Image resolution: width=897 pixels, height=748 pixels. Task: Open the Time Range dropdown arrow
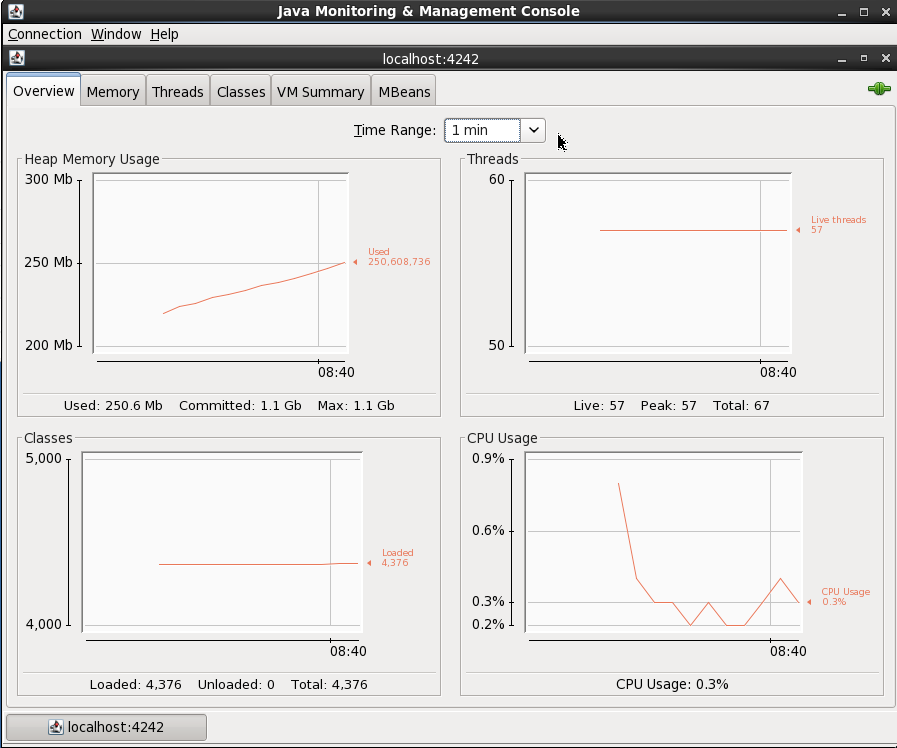[533, 130]
